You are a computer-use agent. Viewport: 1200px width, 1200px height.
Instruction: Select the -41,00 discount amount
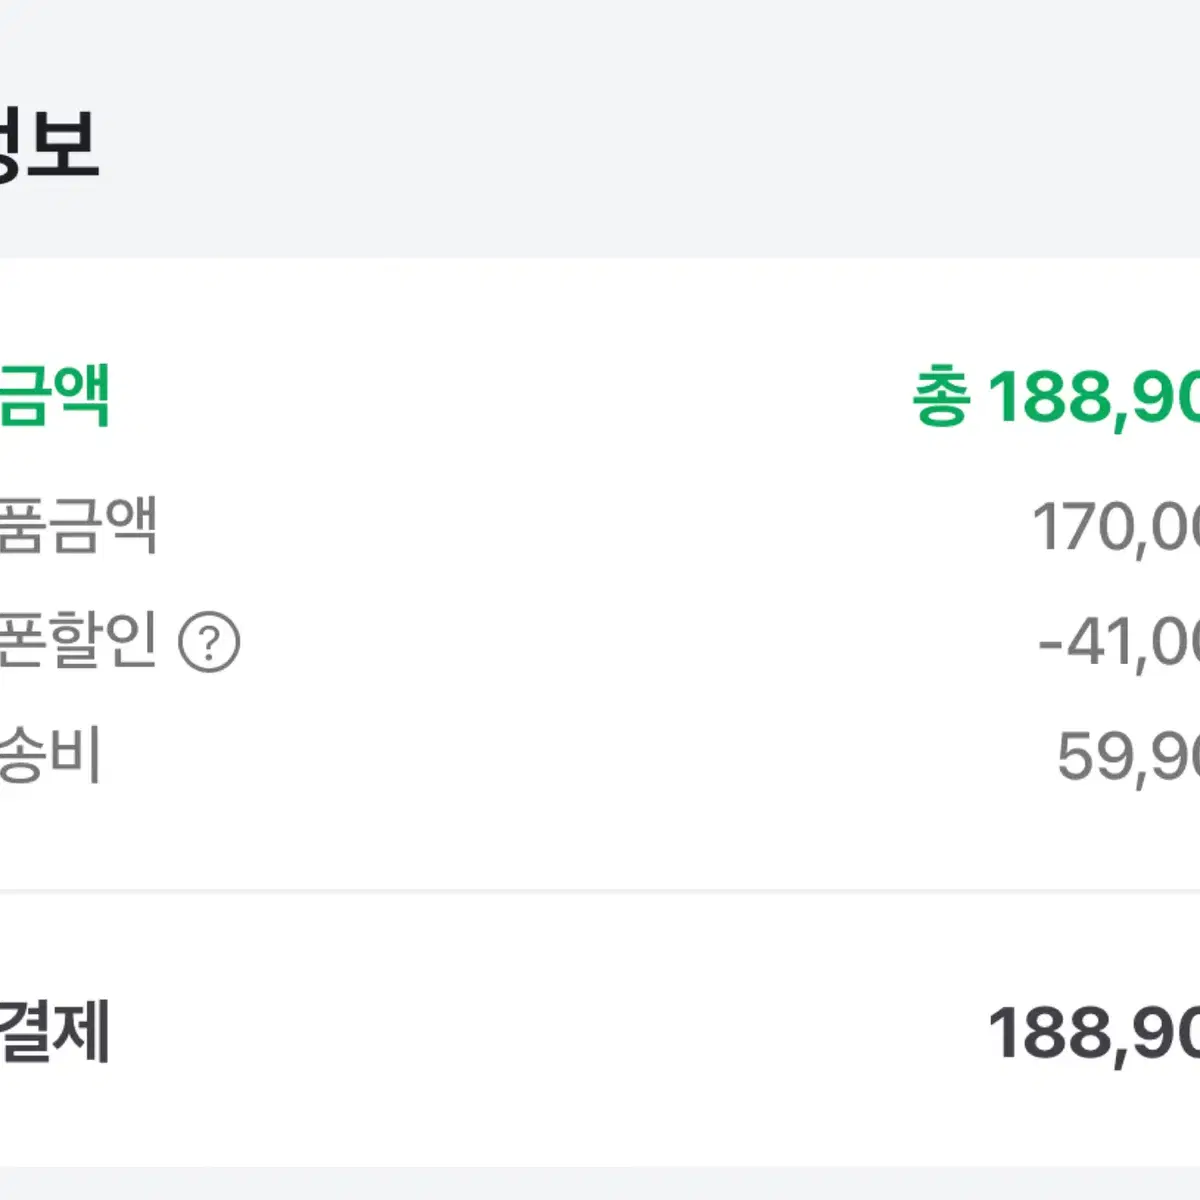(x=1118, y=641)
